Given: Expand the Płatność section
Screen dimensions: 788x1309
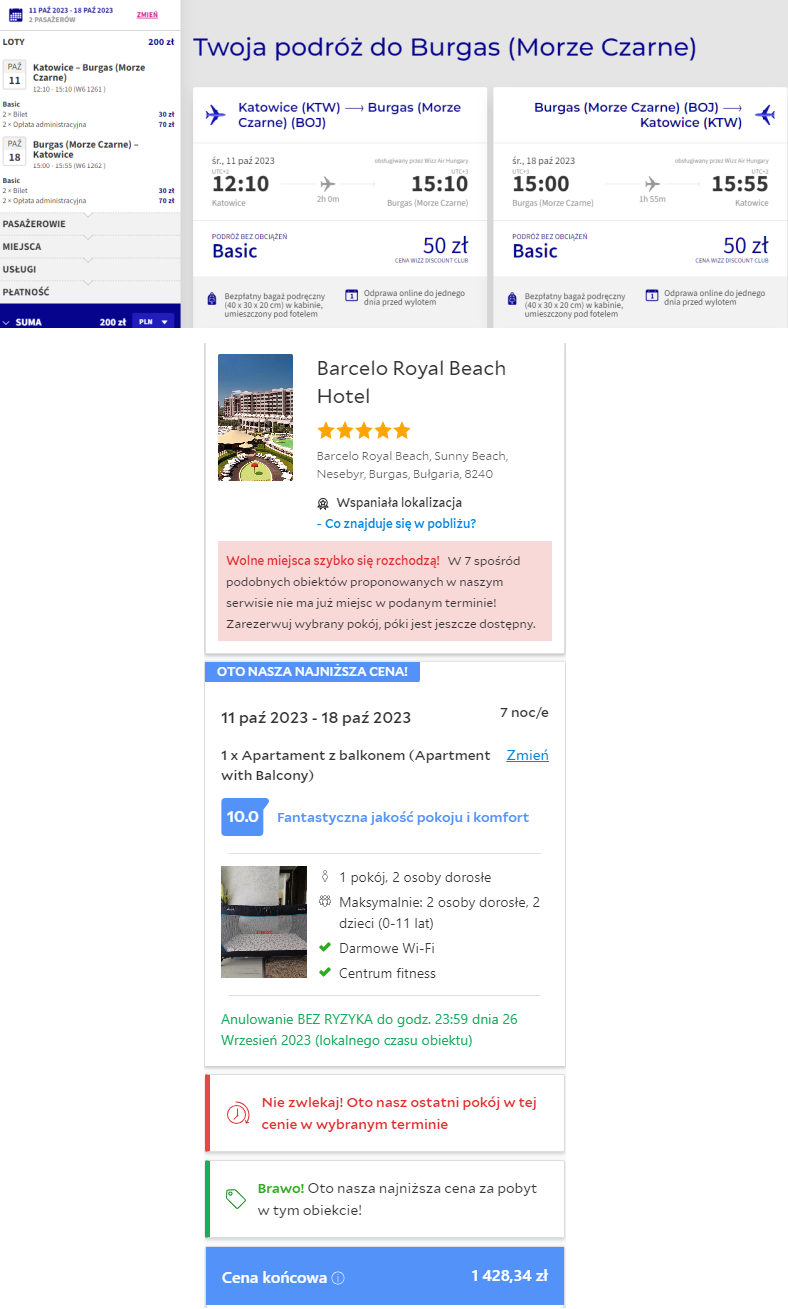Looking at the screenshot, I should tap(88, 292).
